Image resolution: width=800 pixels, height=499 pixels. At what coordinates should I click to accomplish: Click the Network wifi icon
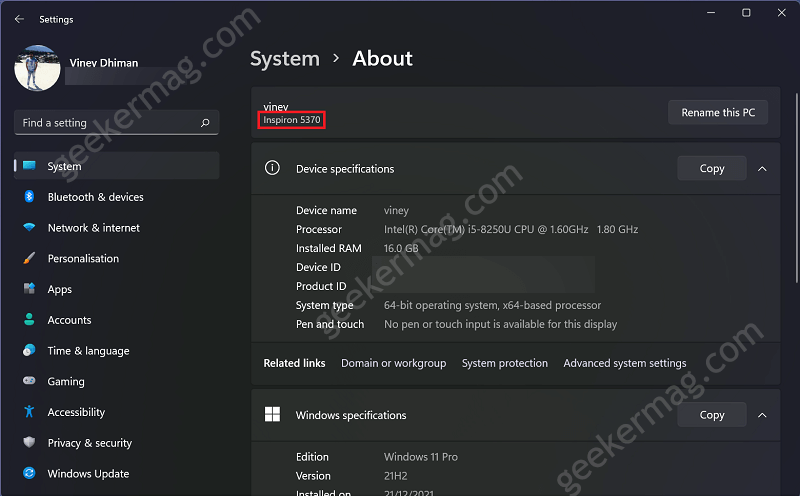(x=29, y=228)
